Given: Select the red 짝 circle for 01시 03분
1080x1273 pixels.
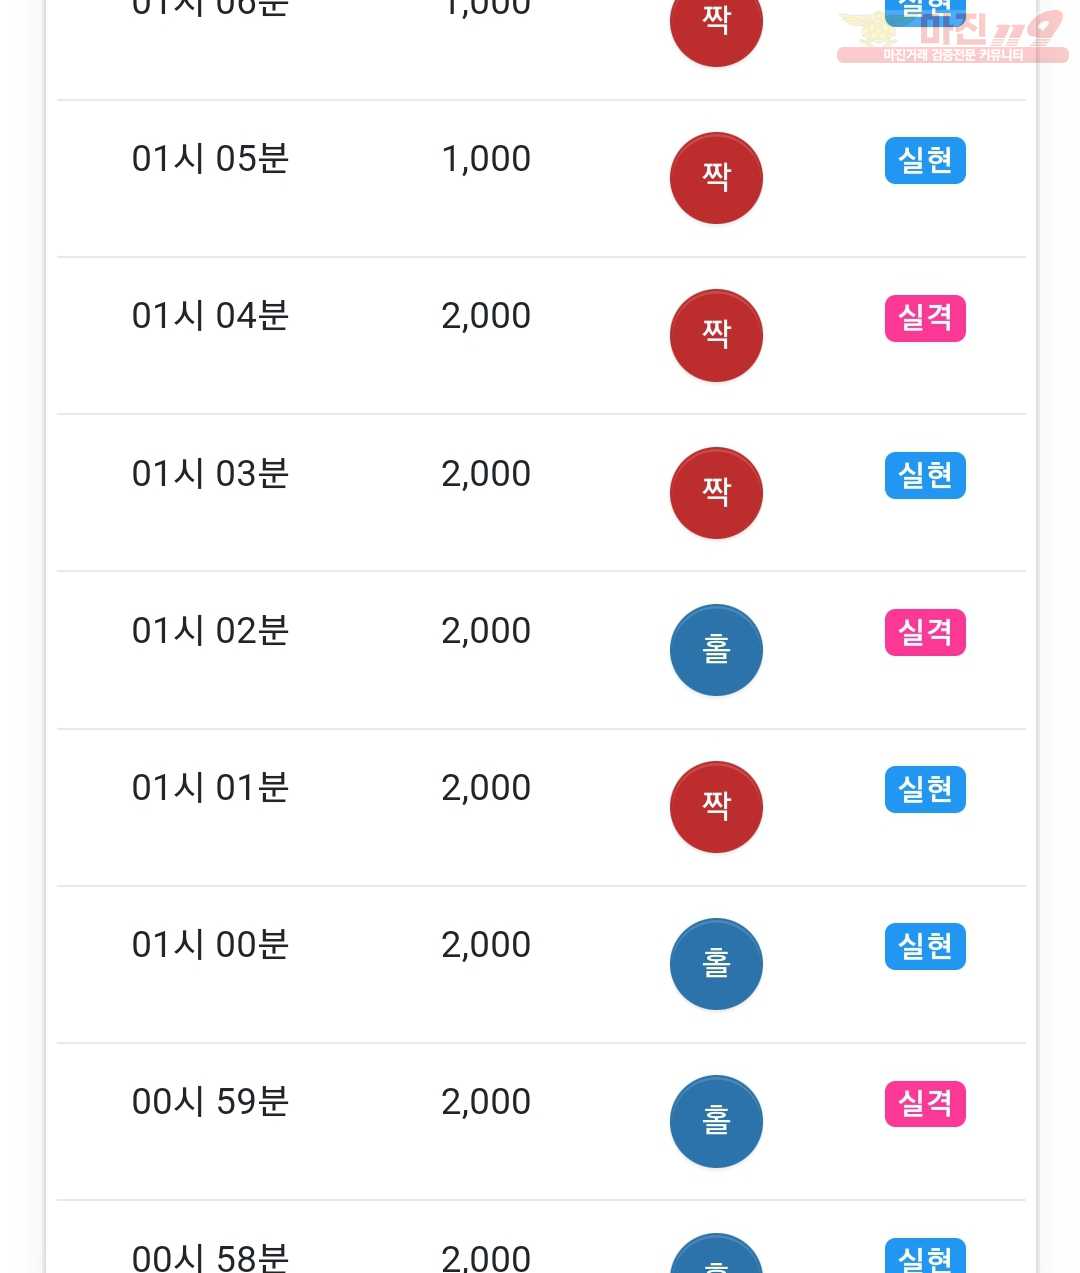Looking at the screenshot, I should pos(716,492).
